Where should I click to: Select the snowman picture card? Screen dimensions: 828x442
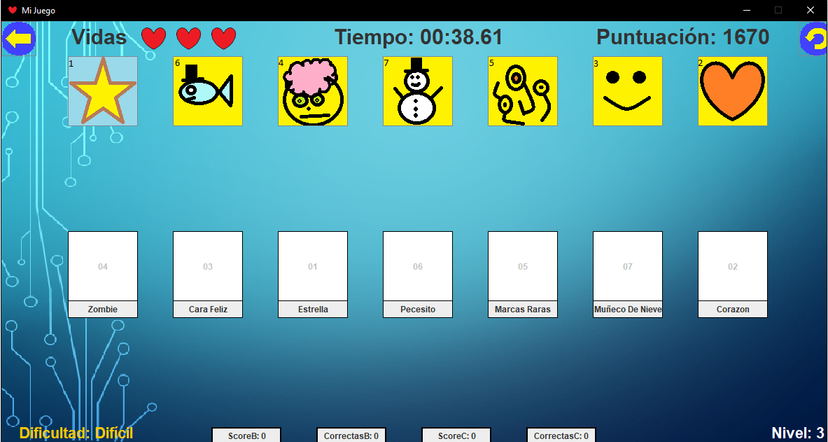[x=418, y=91]
